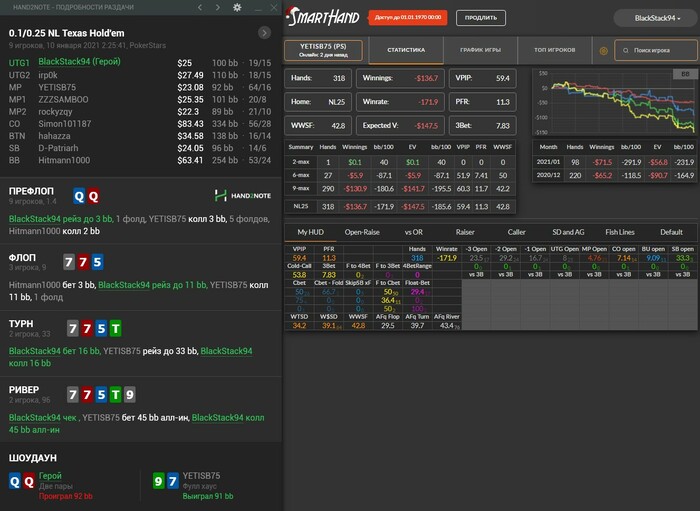
Task: Open the ТОП ИГРОКОВ tab
Action: tap(554, 50)
